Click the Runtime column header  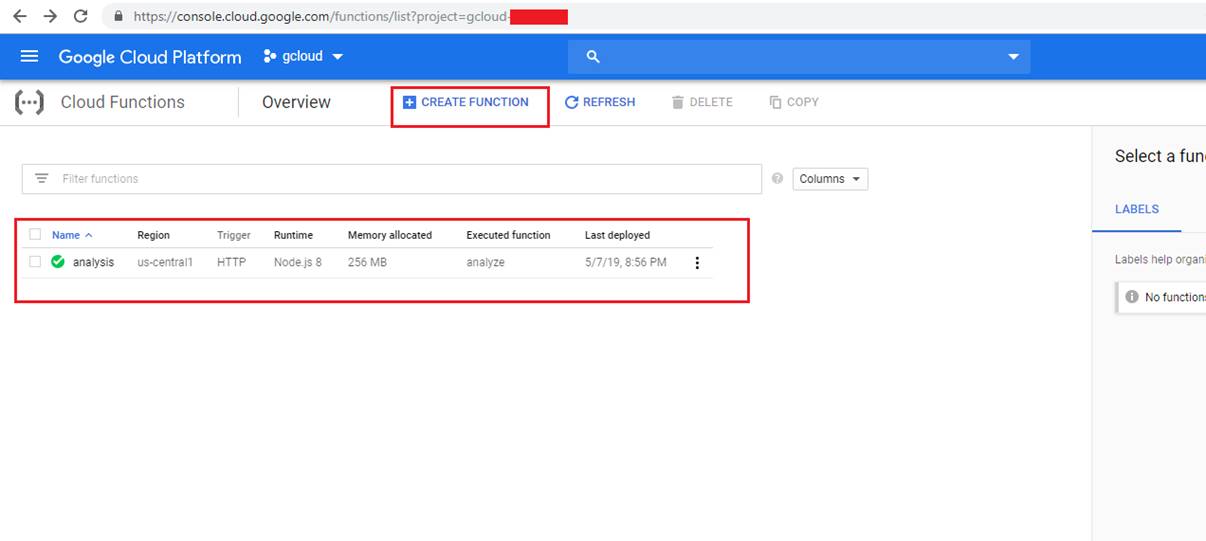pos(293,235)
